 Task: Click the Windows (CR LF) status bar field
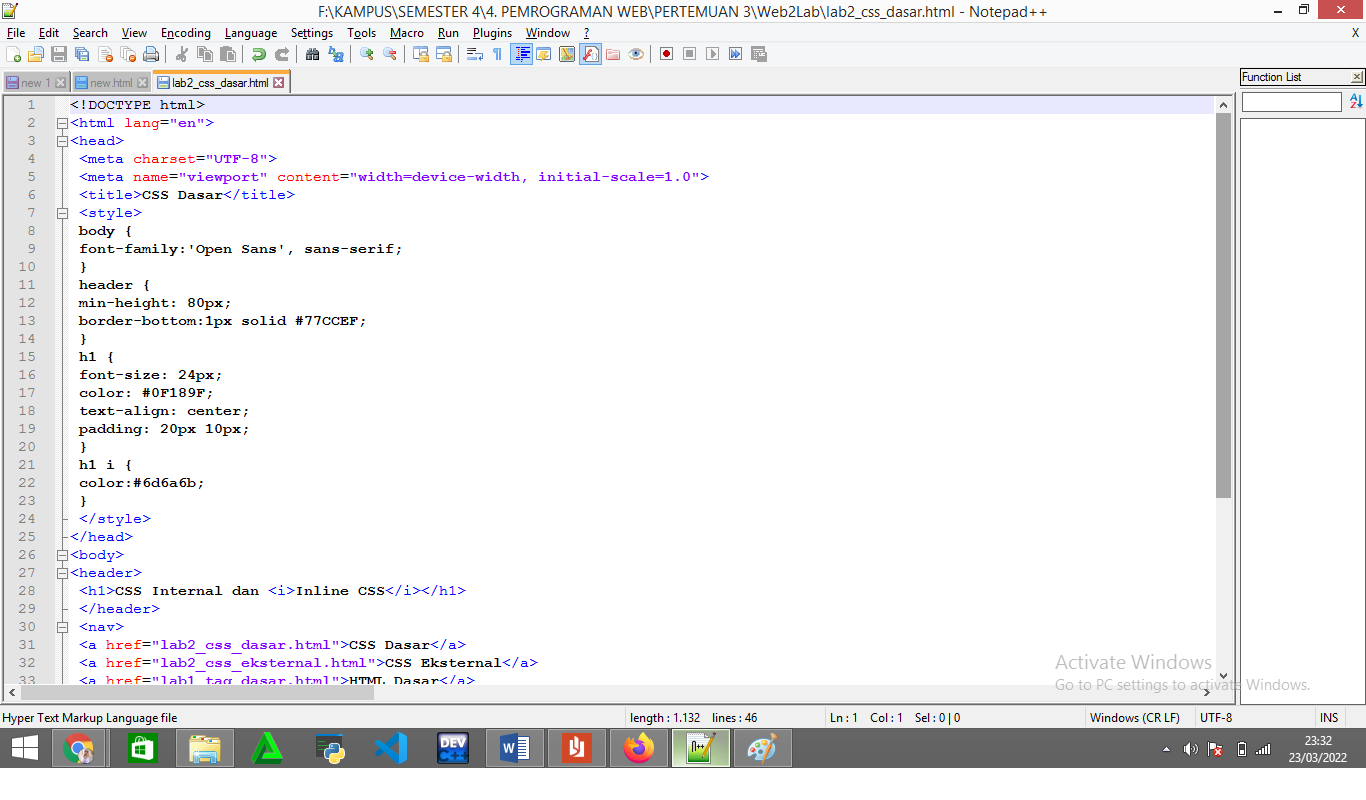point(1134,718)
